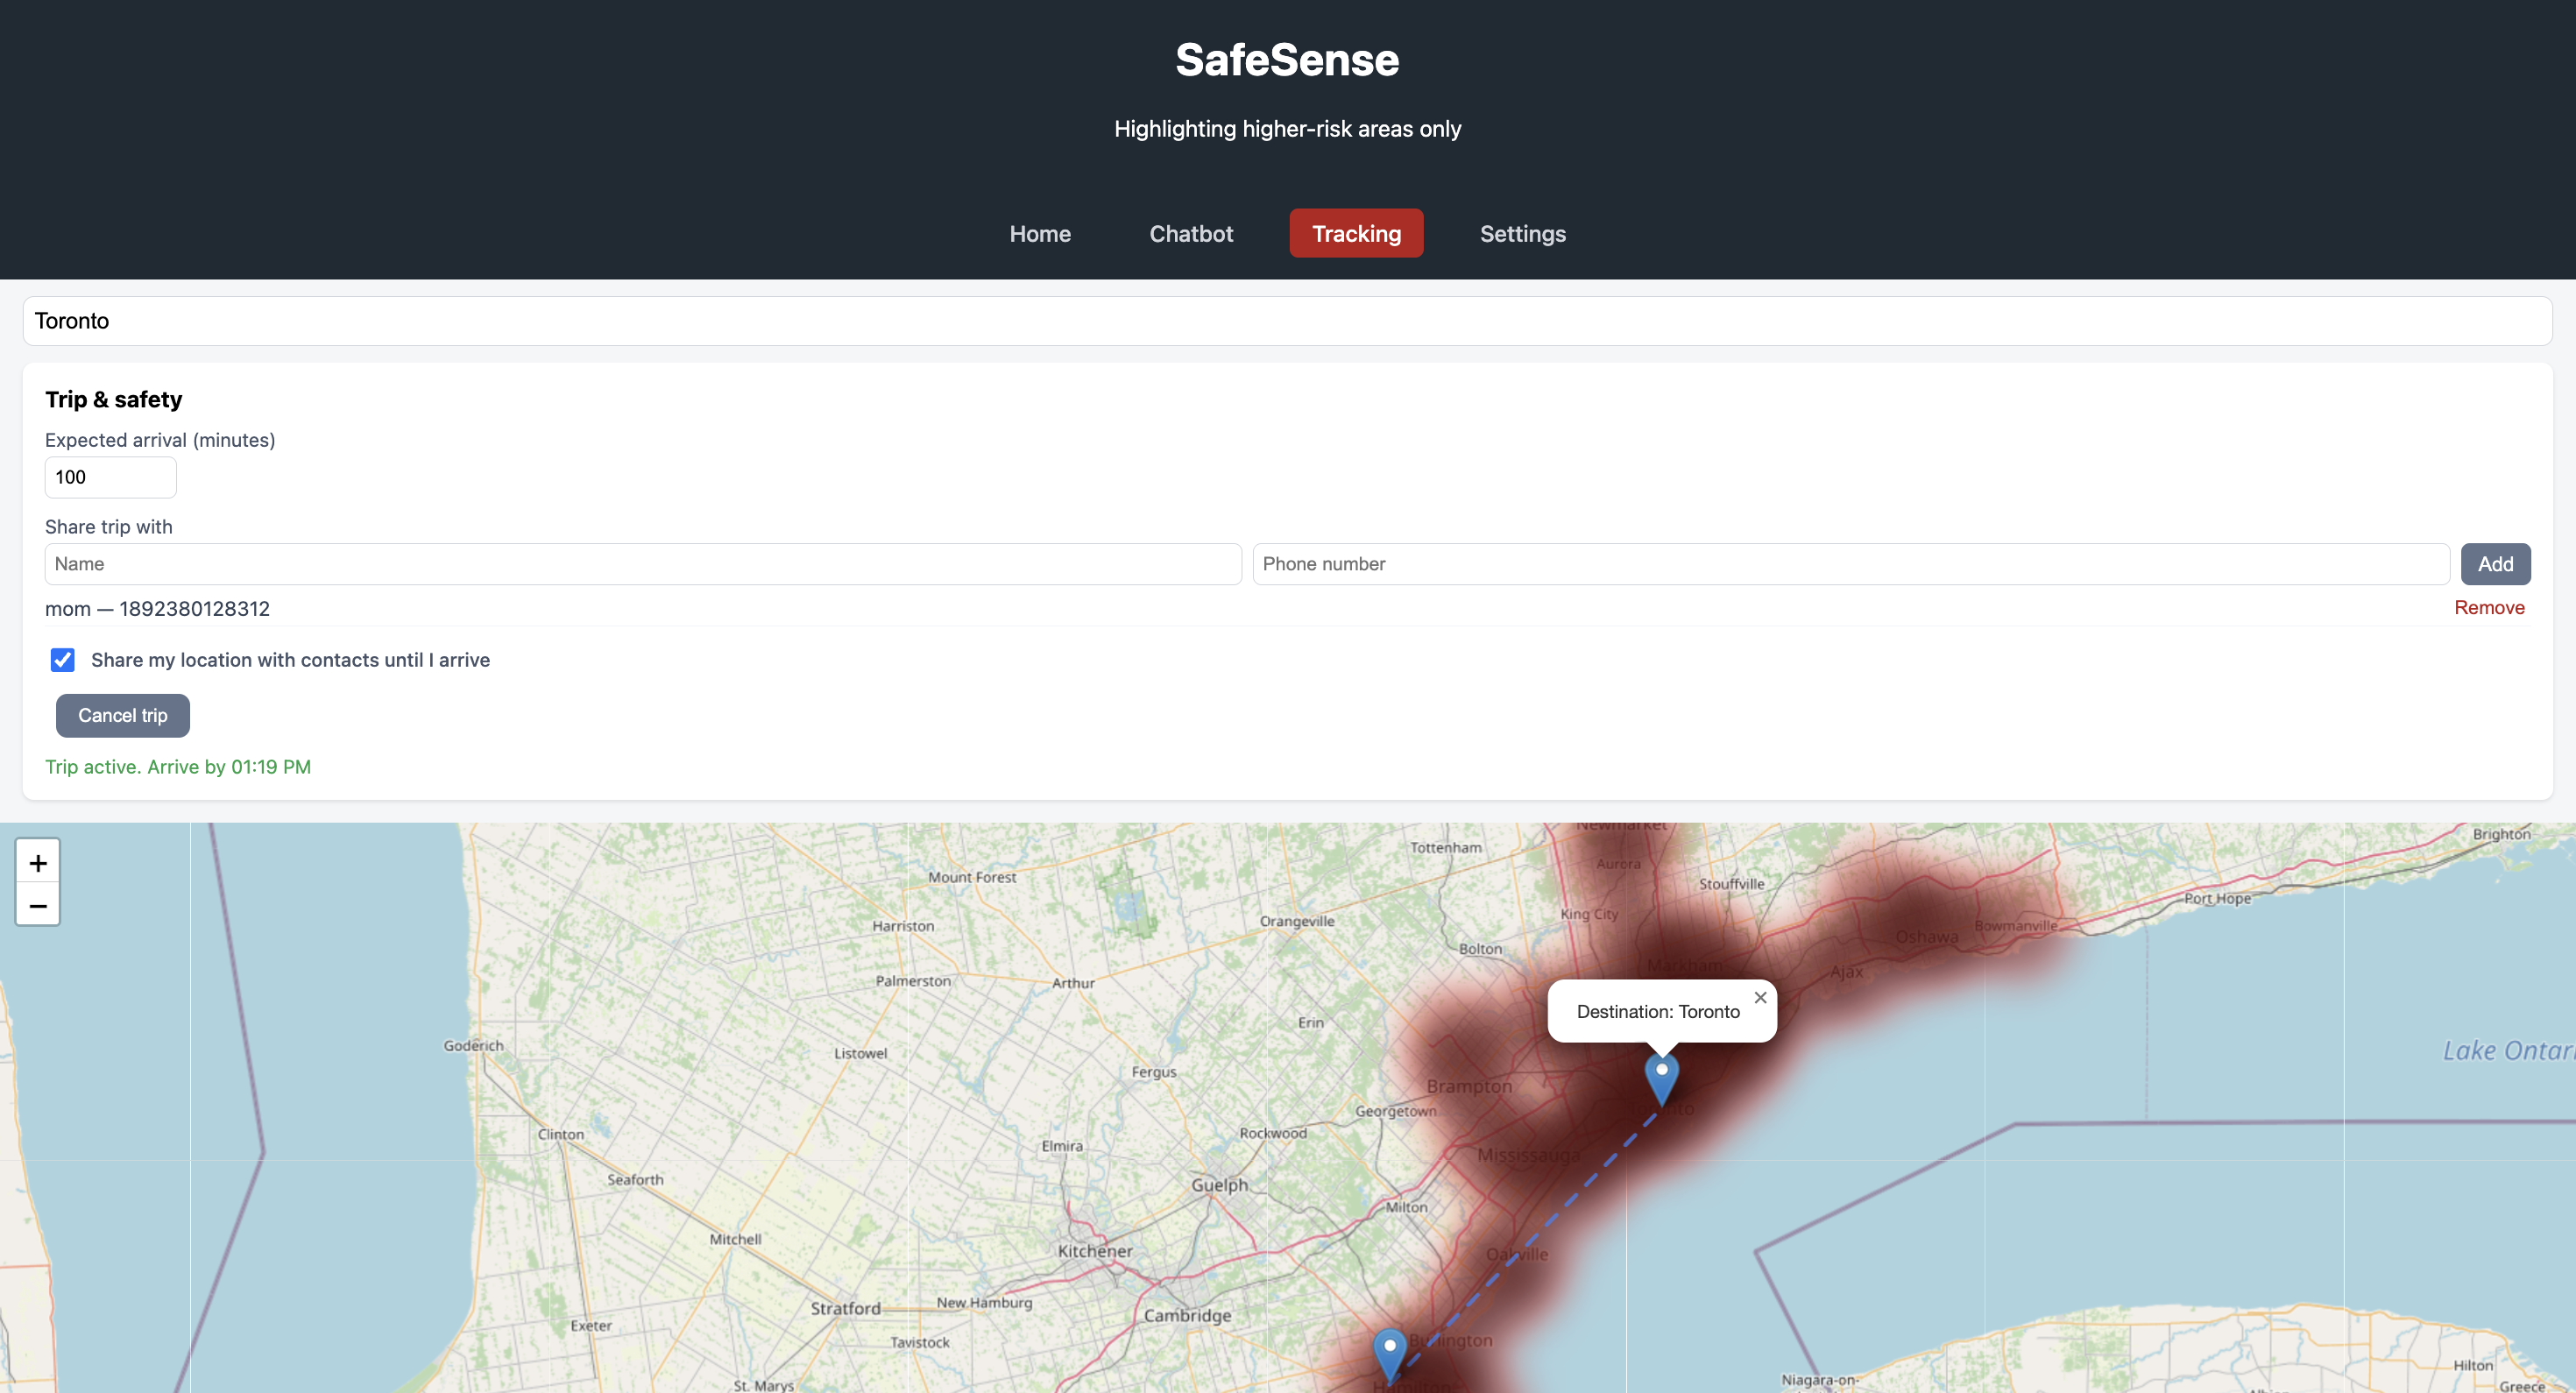
Task: Switch to the Chatbot tab
Action: pos(1191,233)
